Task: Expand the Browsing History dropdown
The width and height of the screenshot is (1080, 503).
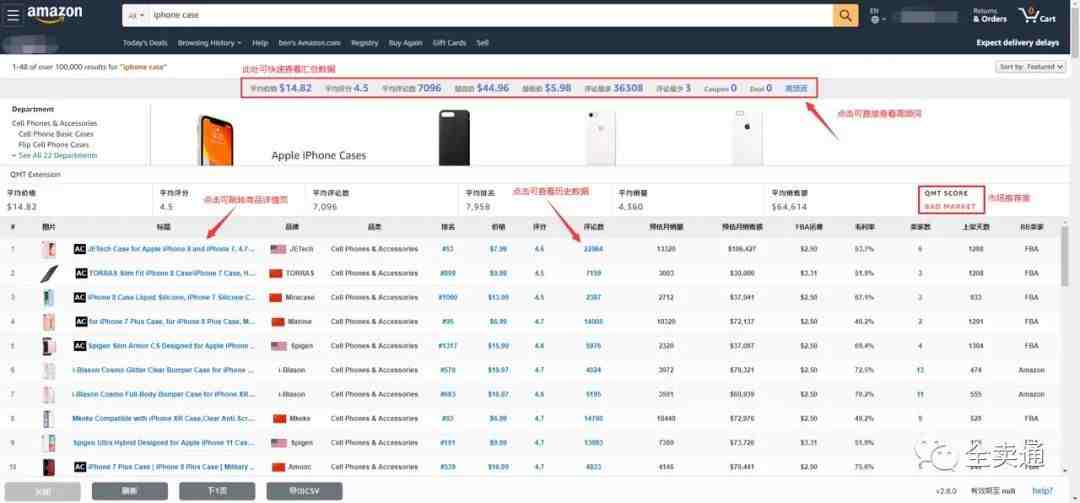Action: coord(209,43)
